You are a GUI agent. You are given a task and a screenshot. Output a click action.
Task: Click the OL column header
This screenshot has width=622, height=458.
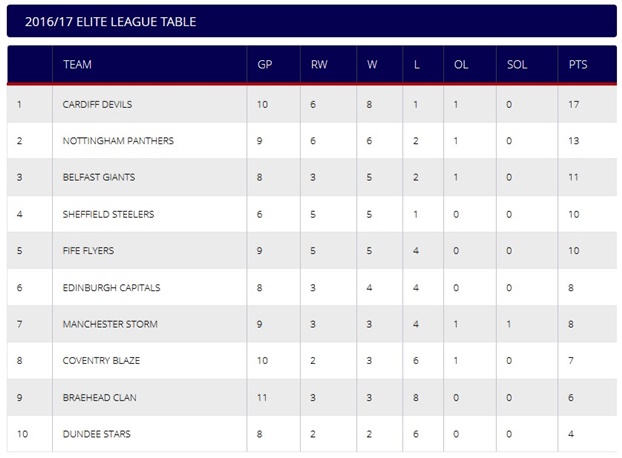pos(461,64)
